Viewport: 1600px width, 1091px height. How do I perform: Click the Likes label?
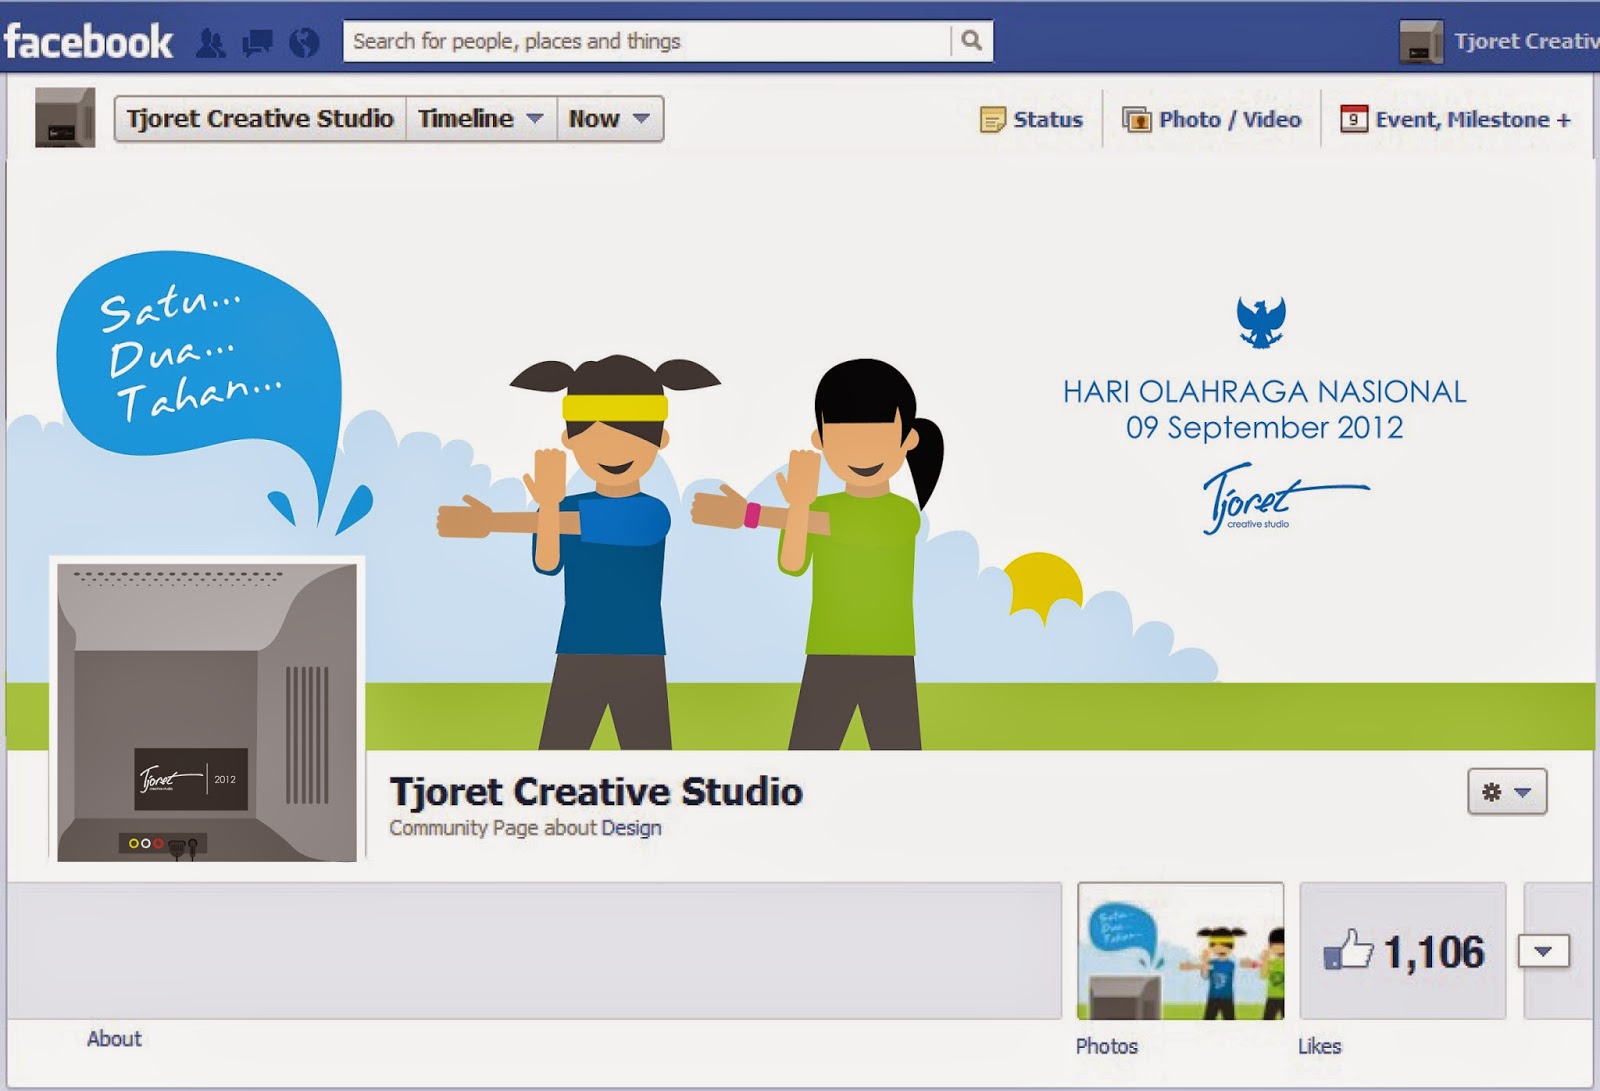(1319, 1046)
